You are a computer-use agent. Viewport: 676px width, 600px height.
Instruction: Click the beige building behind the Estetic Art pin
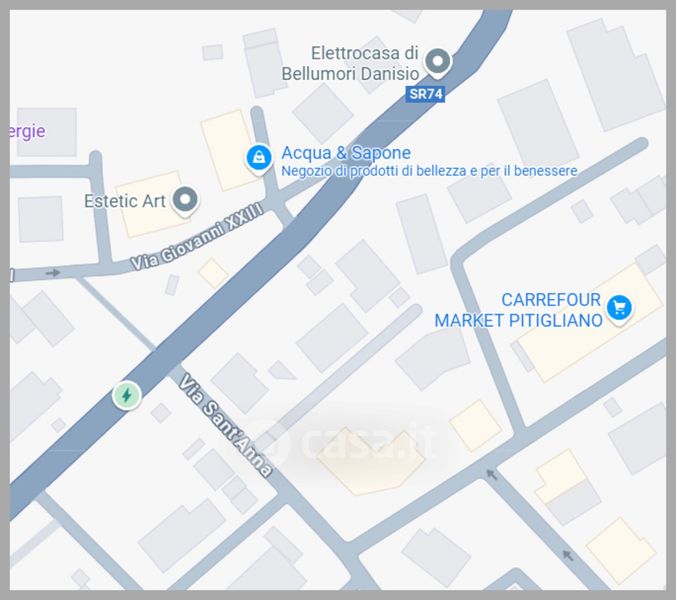[x=151, y=204]
